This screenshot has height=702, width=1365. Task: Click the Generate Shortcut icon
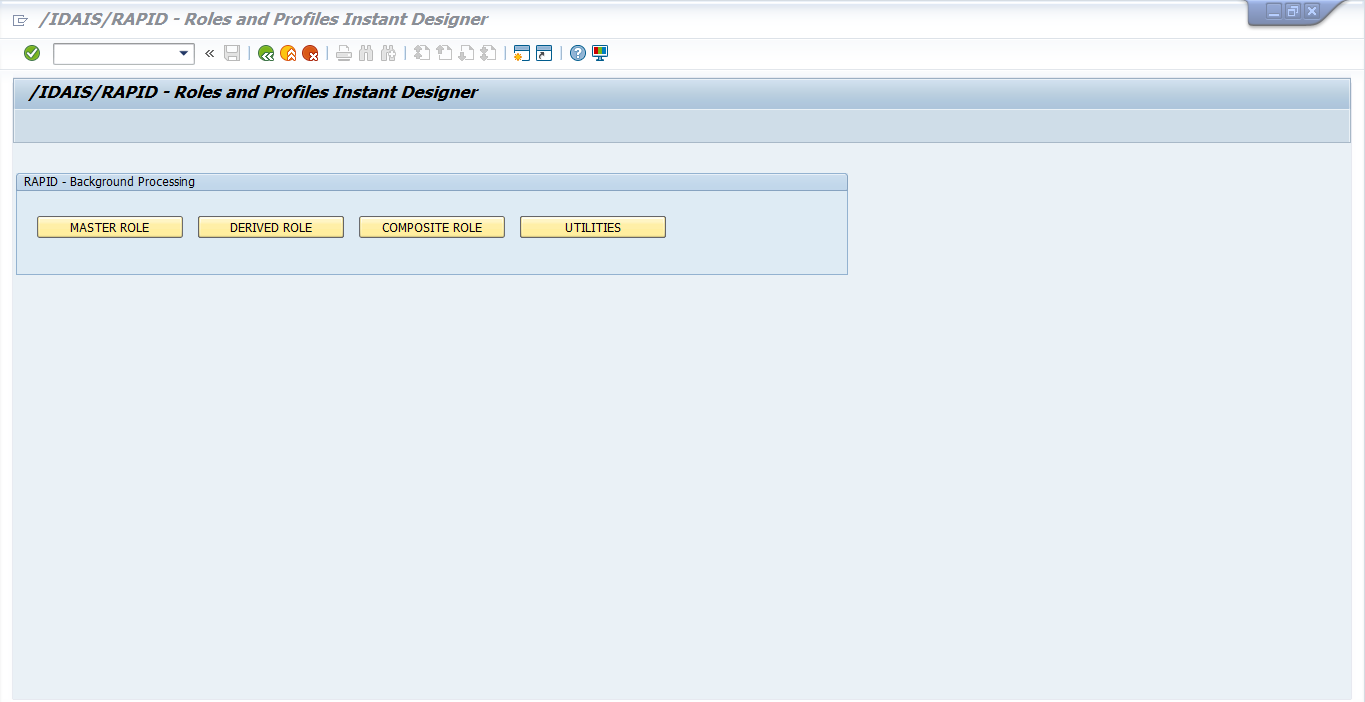pos(544,53)
